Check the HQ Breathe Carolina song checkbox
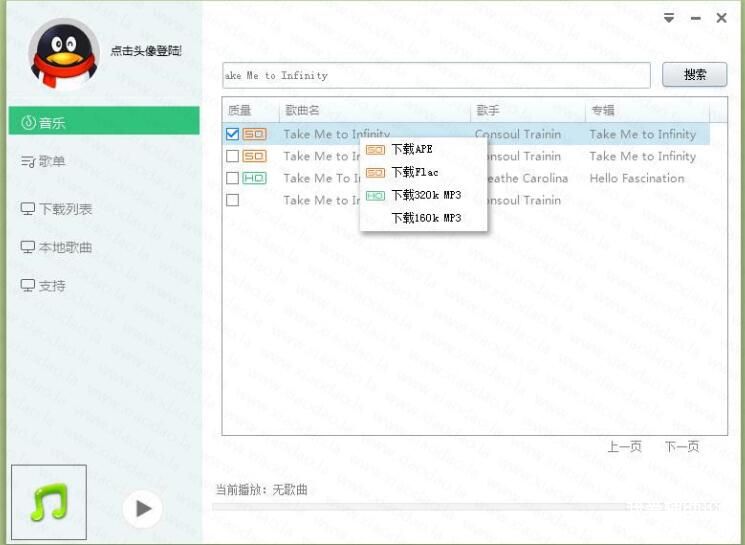745x545 pixels. click(x=233, y=178)
